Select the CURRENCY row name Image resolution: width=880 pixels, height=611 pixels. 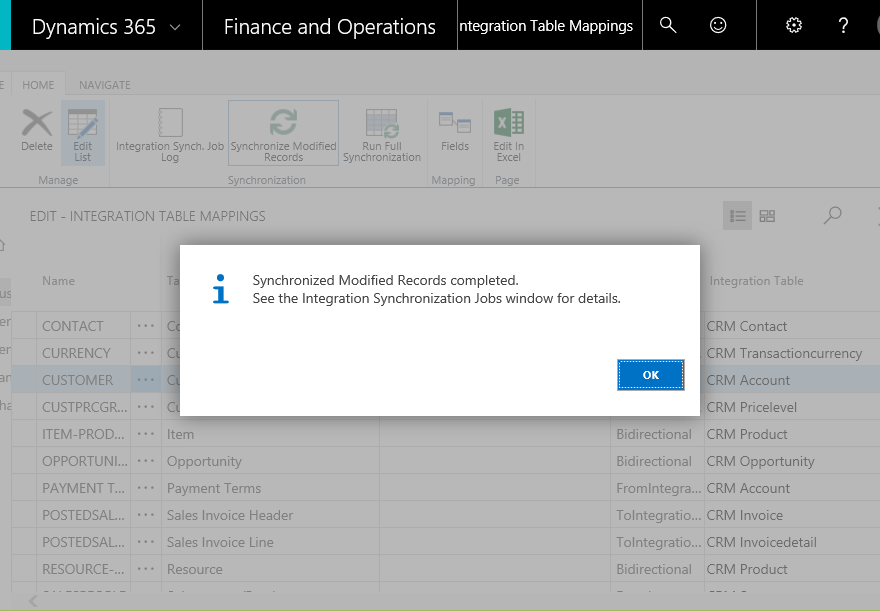tap(76, 353)
